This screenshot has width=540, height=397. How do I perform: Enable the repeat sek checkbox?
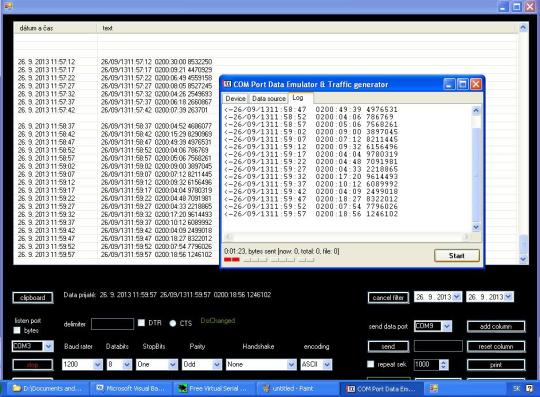coord(371,364)
